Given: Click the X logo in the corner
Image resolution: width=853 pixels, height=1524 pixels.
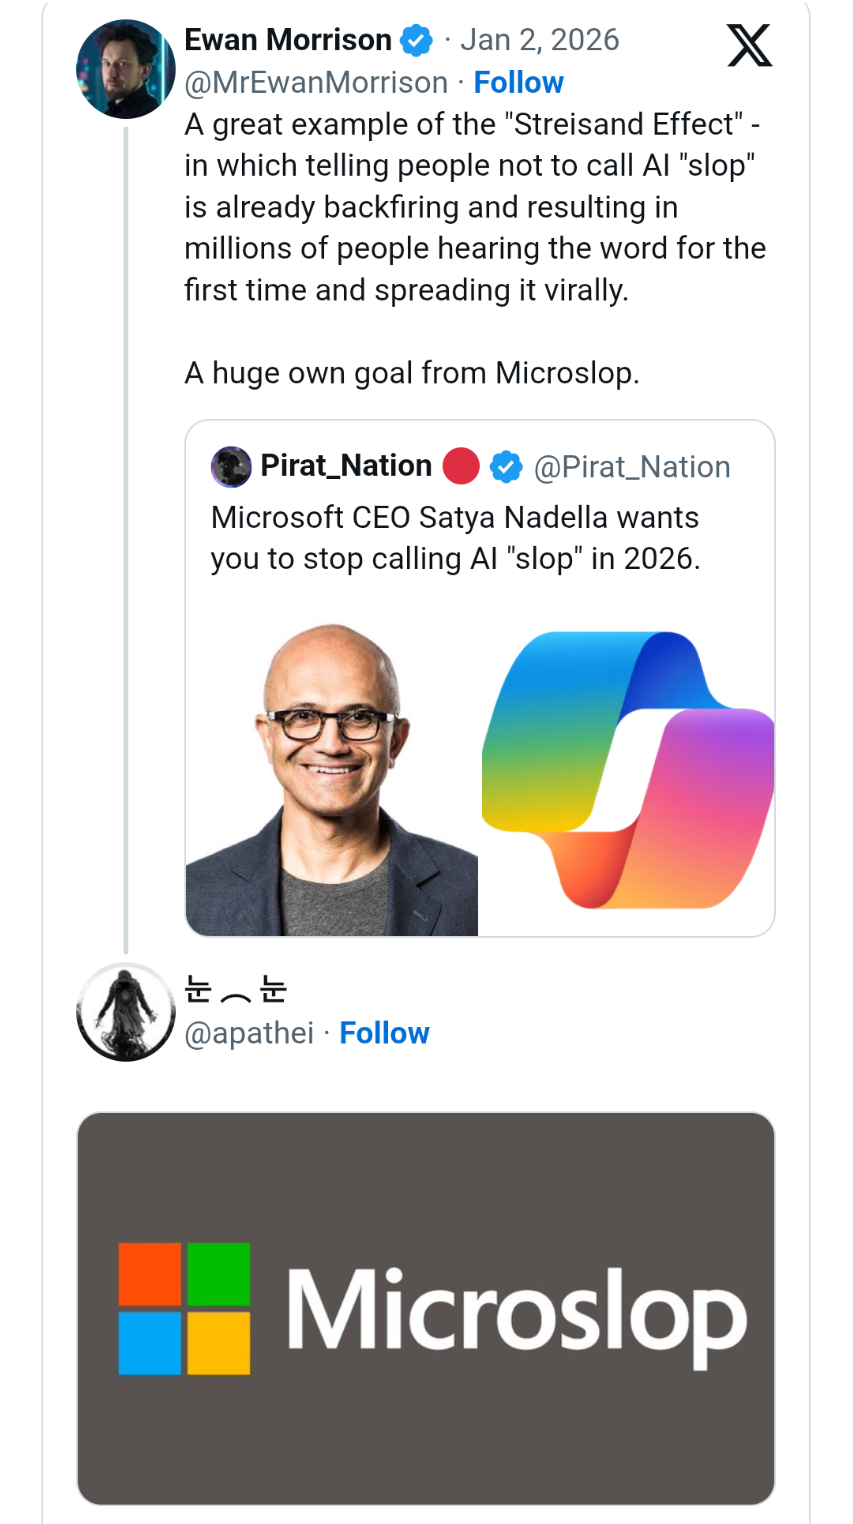Looking at the screenshot, I should click(749, 46).
